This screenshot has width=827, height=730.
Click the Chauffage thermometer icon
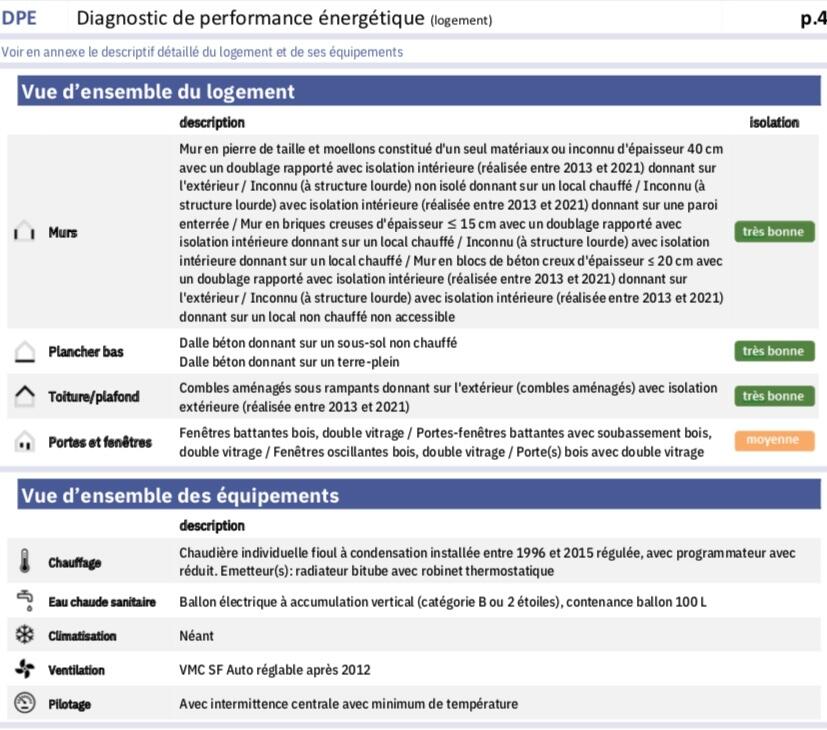[25, 562]
